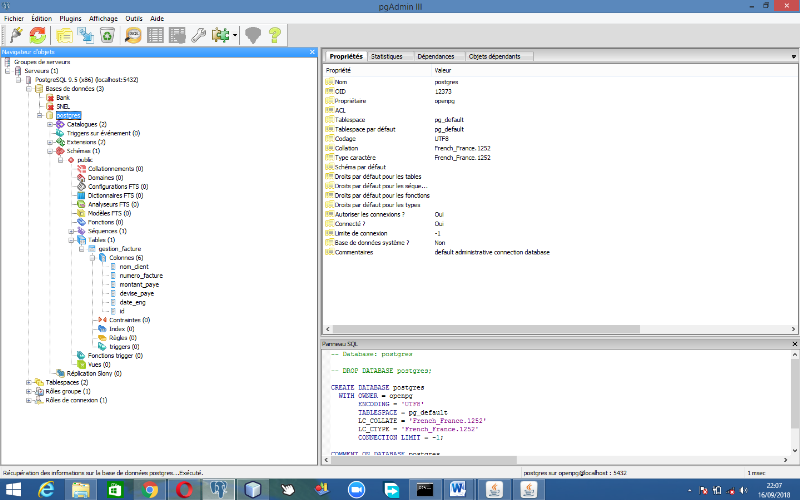Viewport: 800px width, 500px height.
Task: Expand the Tablespaces tree node
Action: pyautogui.click(x=28, y=382)
